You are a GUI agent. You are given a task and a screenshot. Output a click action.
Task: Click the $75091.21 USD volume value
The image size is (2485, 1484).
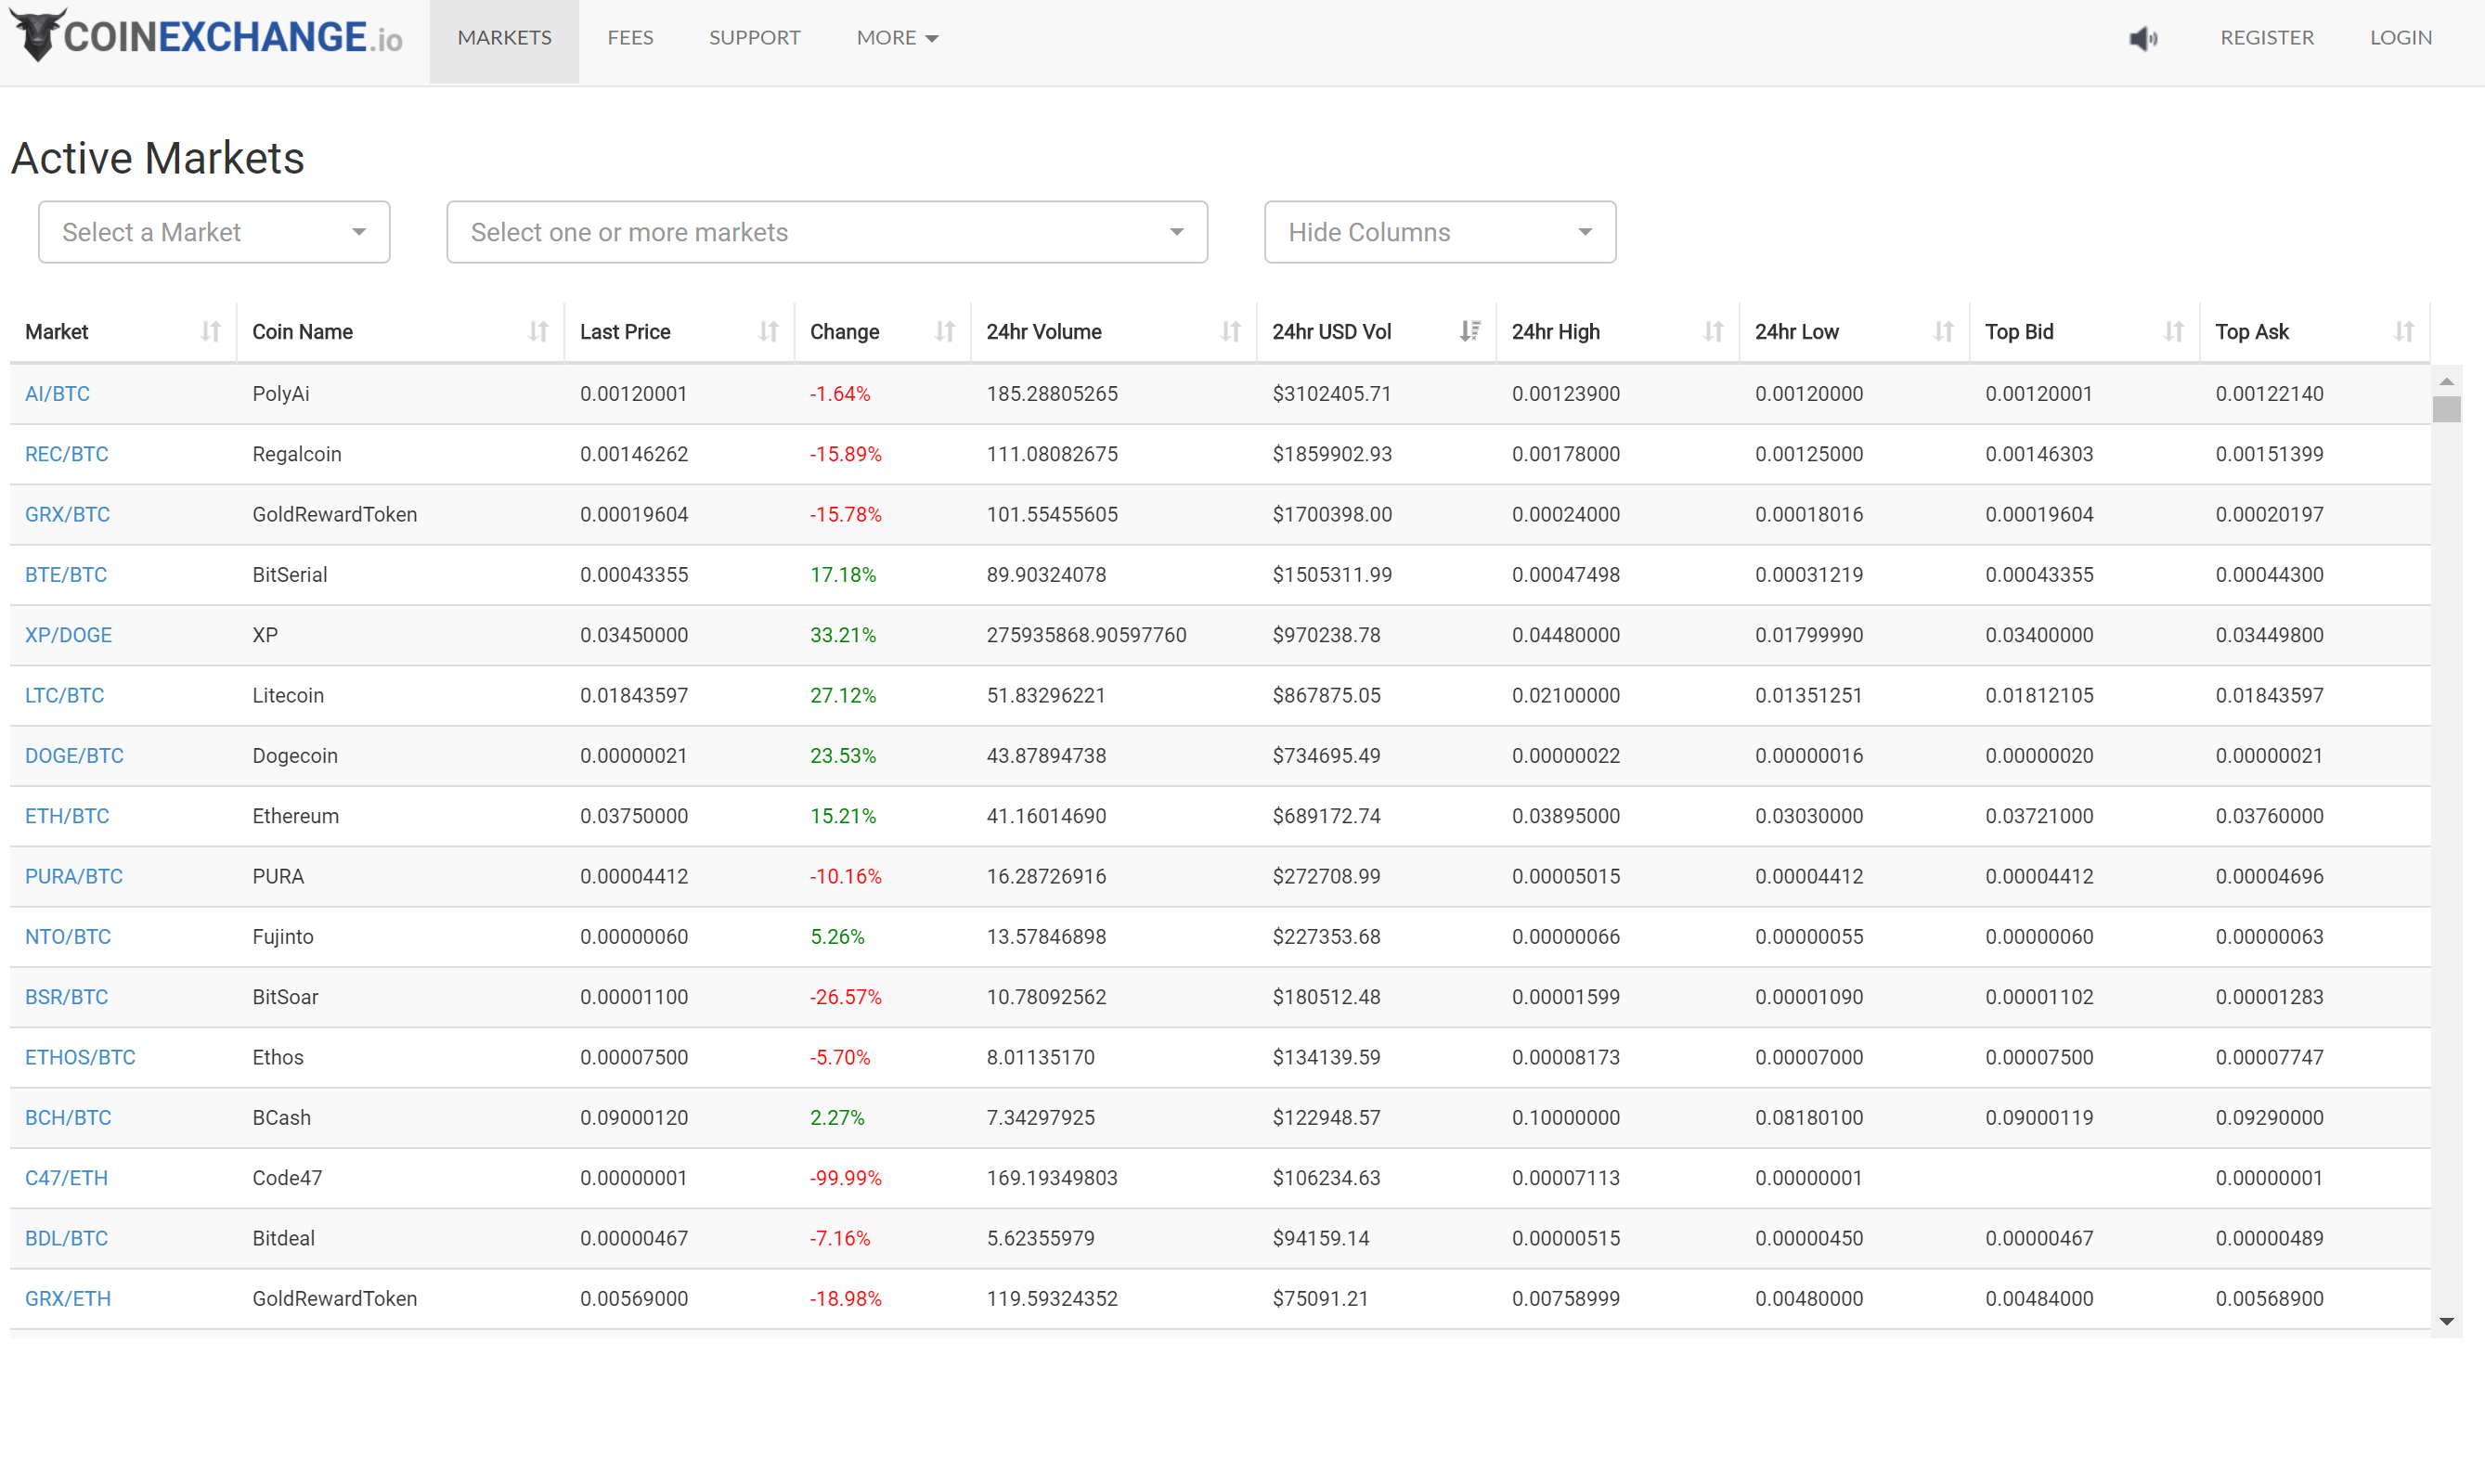click(x=1320, y=1298)
